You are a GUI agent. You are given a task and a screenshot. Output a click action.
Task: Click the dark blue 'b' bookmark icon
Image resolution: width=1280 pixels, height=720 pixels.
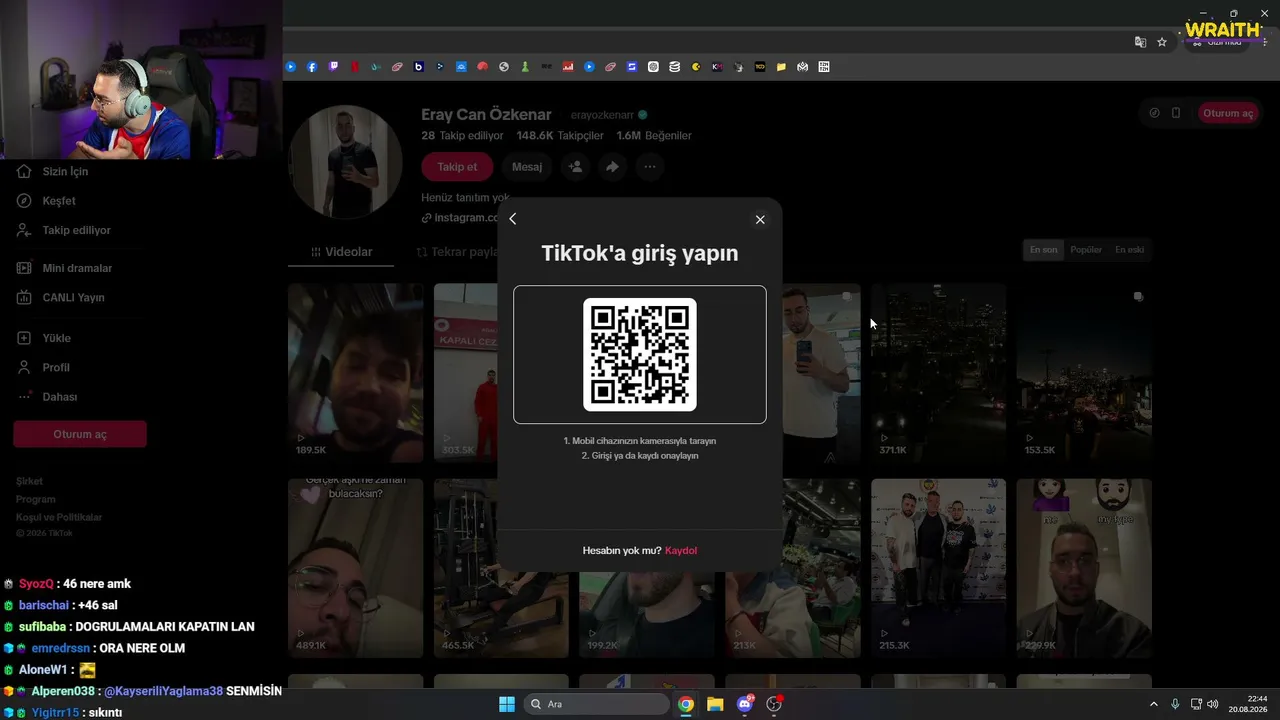coord(418,67)
